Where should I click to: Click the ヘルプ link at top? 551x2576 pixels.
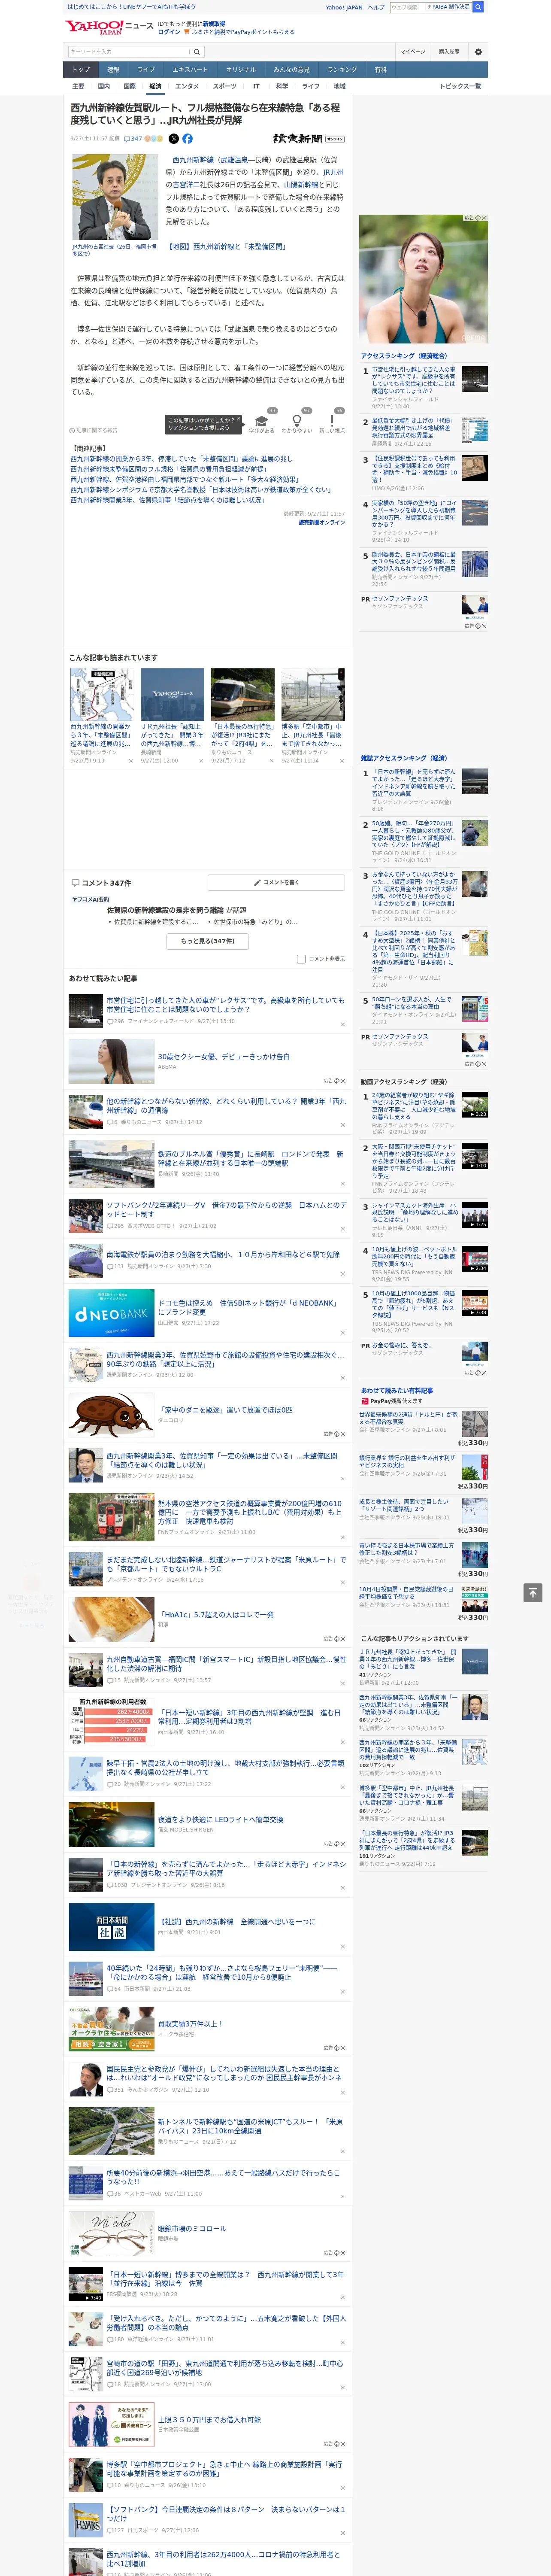376,7
